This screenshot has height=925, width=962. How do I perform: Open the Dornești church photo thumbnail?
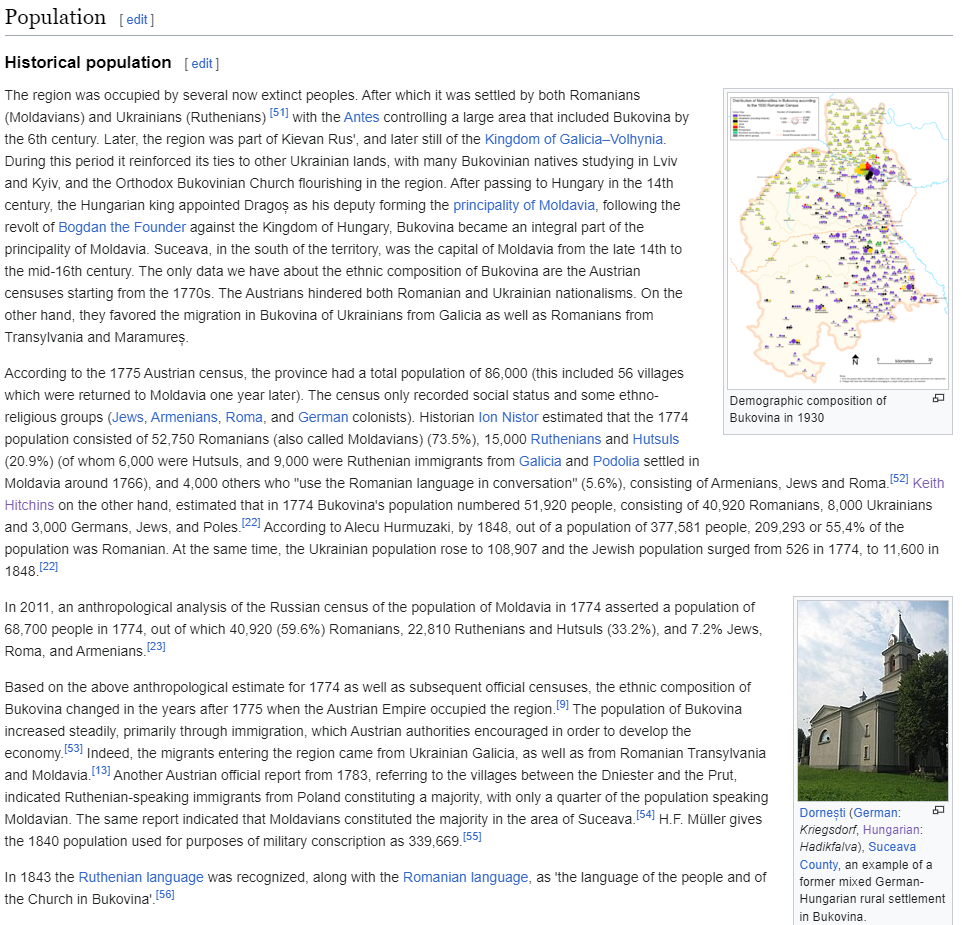pyautogui.click(x=872, y=700)
